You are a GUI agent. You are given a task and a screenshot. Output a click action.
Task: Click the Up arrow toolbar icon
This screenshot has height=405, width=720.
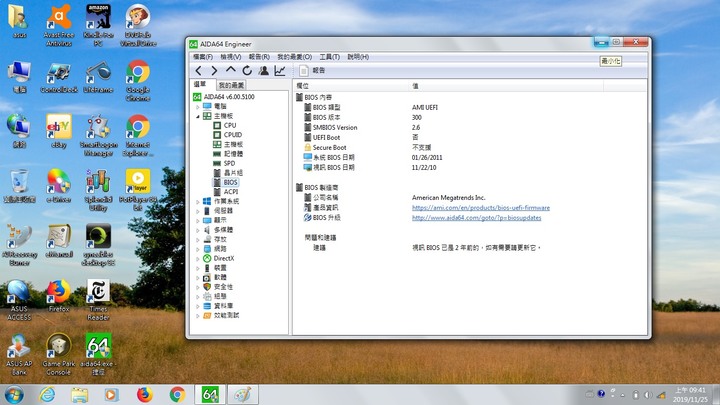[x=231, y=70]
